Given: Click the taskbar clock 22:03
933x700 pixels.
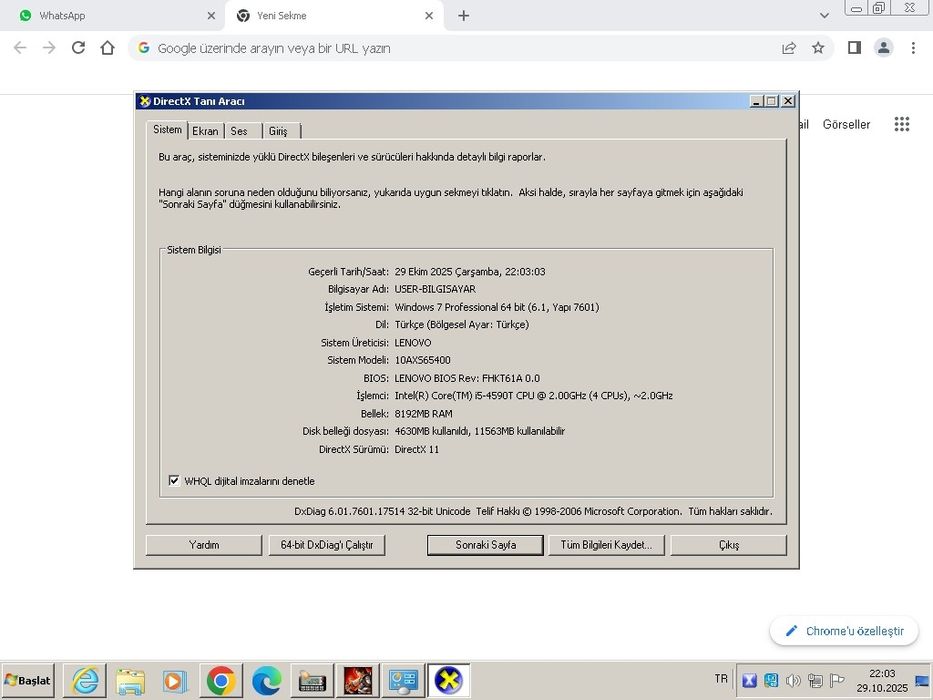Looking at the screenshot, I should tap(882, 674).
